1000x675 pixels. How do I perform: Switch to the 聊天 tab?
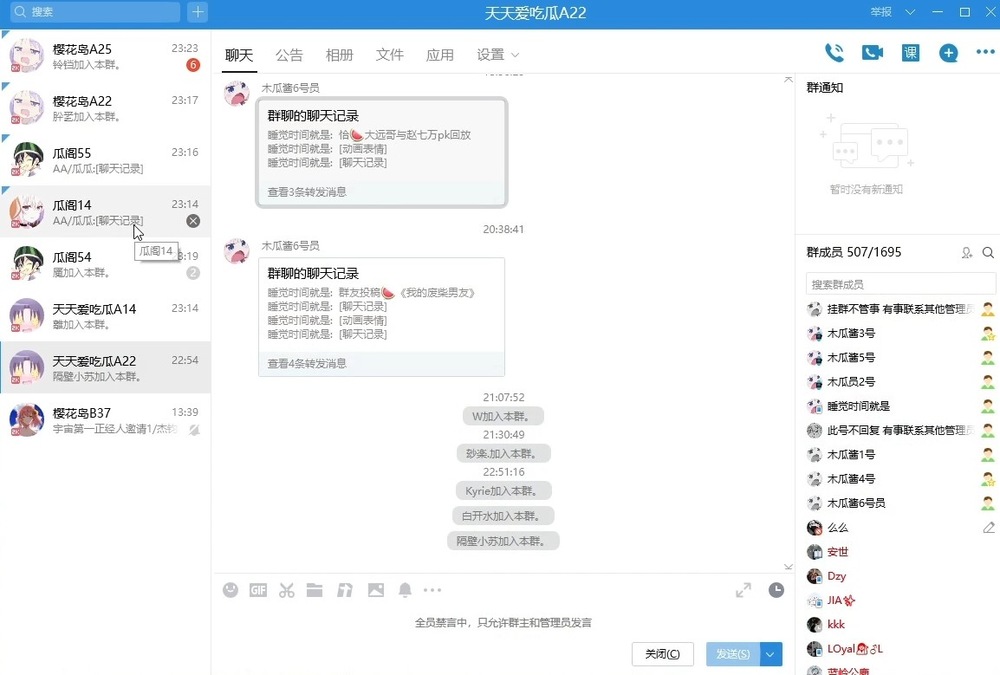tap(239, 56)
